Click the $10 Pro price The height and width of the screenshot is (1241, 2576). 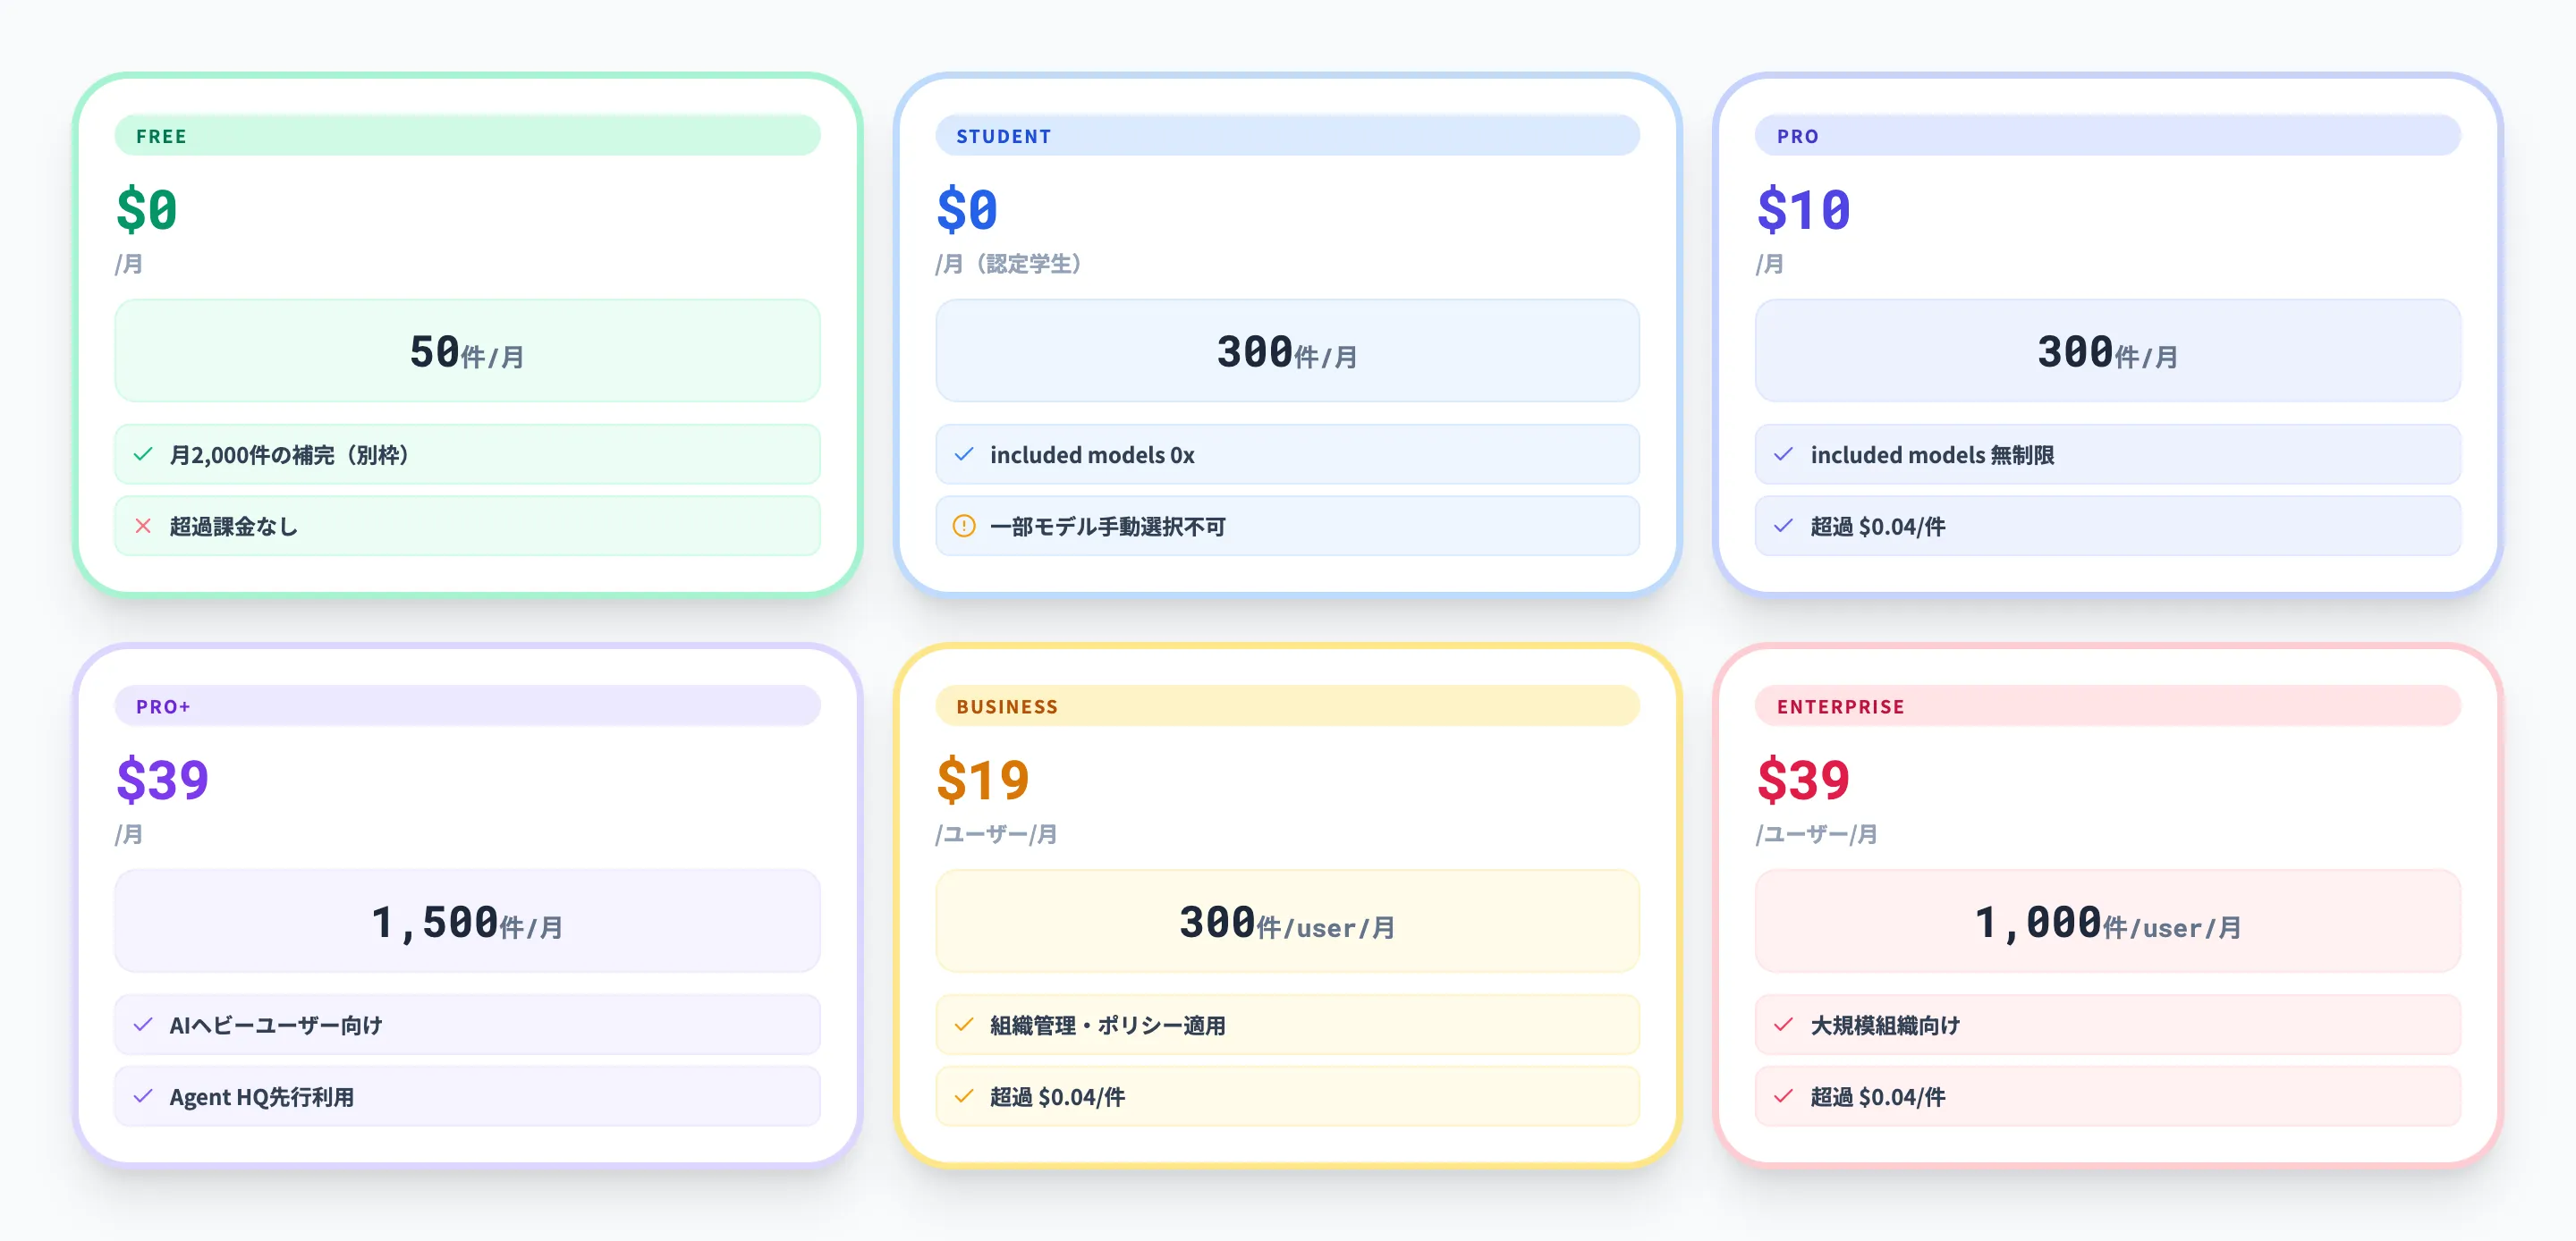(x=1803, y=210)
